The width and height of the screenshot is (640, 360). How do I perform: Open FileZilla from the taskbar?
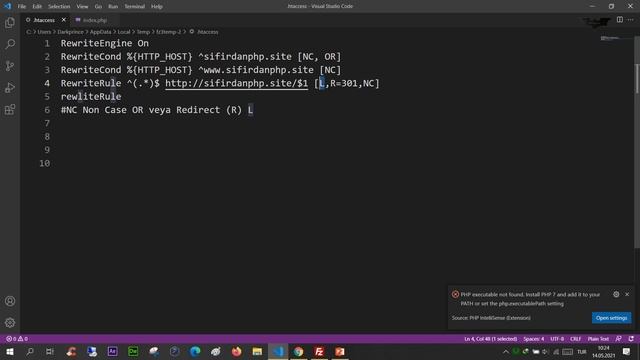click(319, 351)
